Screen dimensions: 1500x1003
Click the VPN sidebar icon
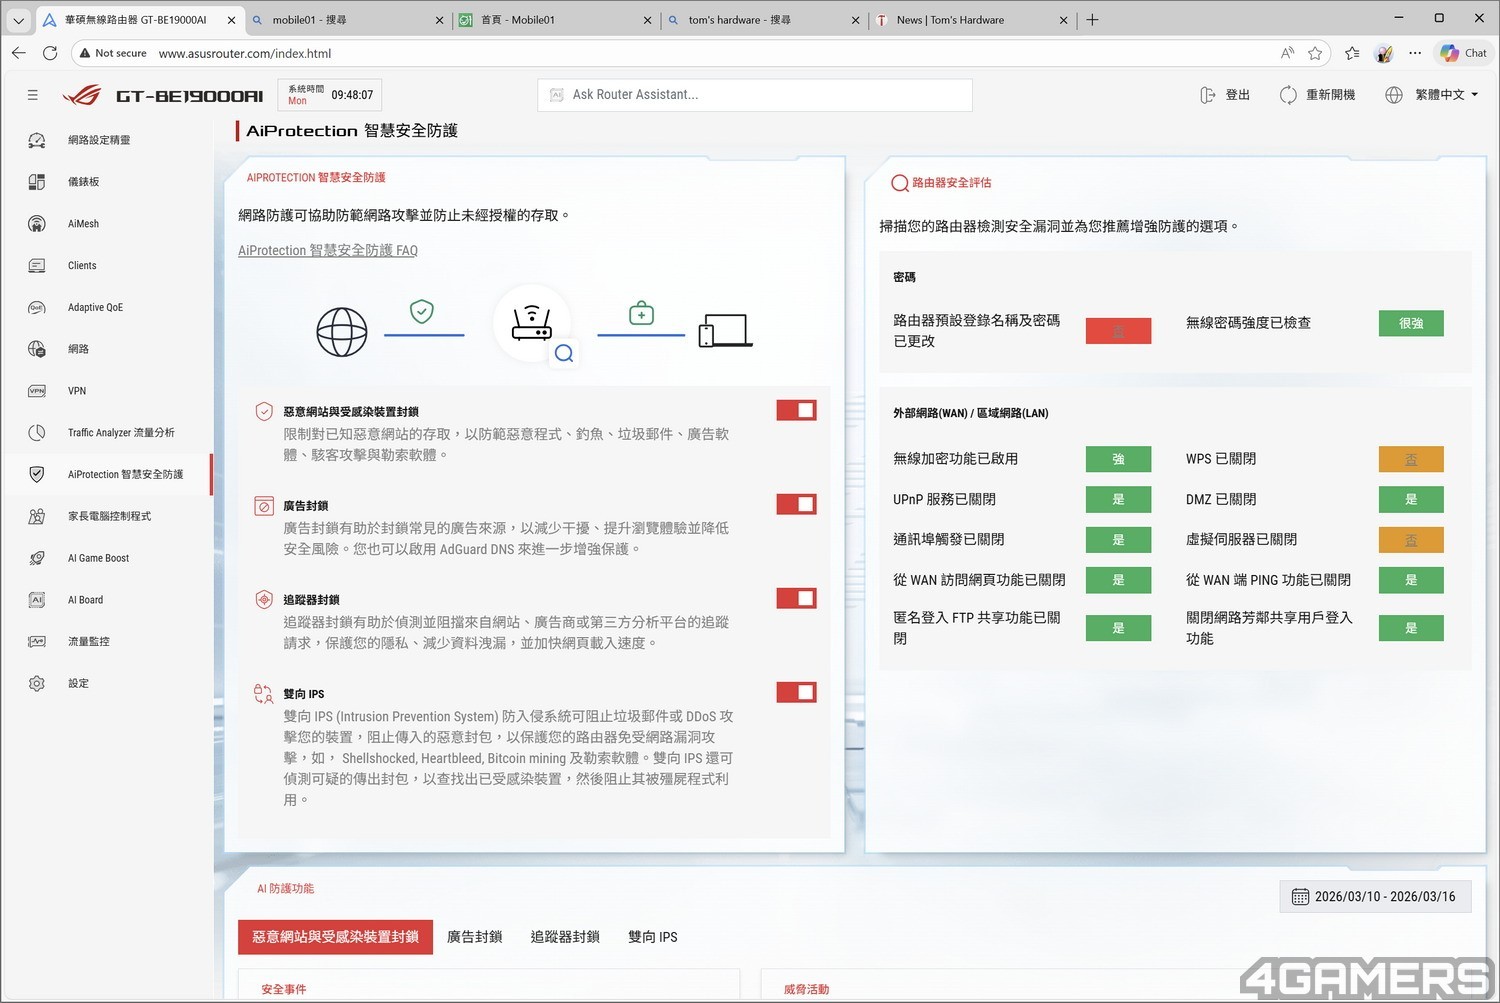(37, 391)
